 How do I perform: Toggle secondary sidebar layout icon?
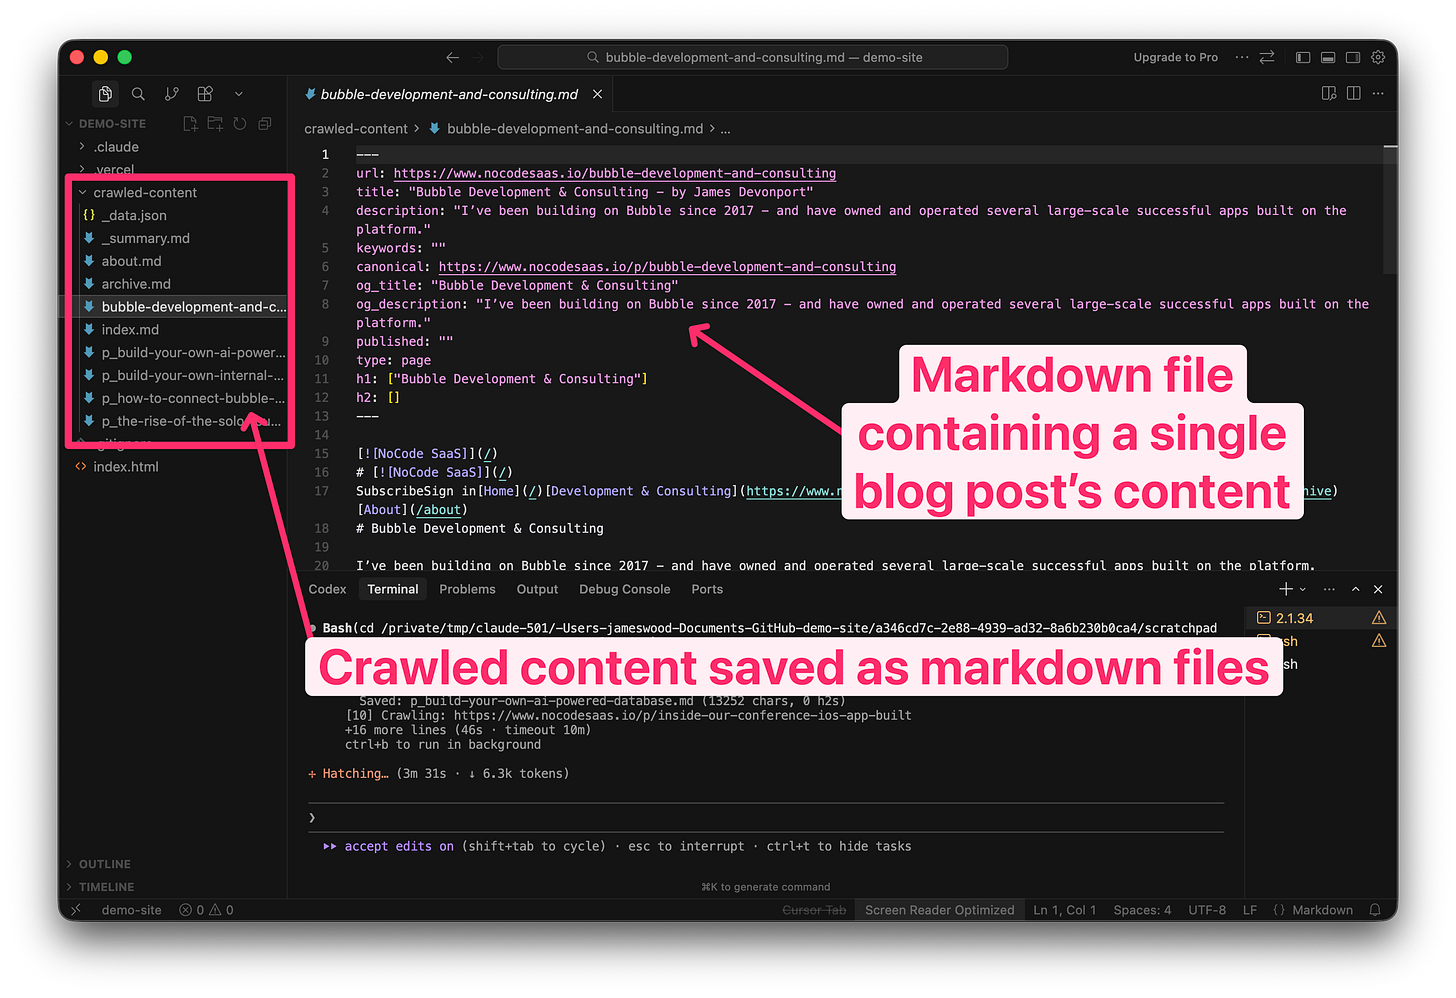coord(1353,58)
